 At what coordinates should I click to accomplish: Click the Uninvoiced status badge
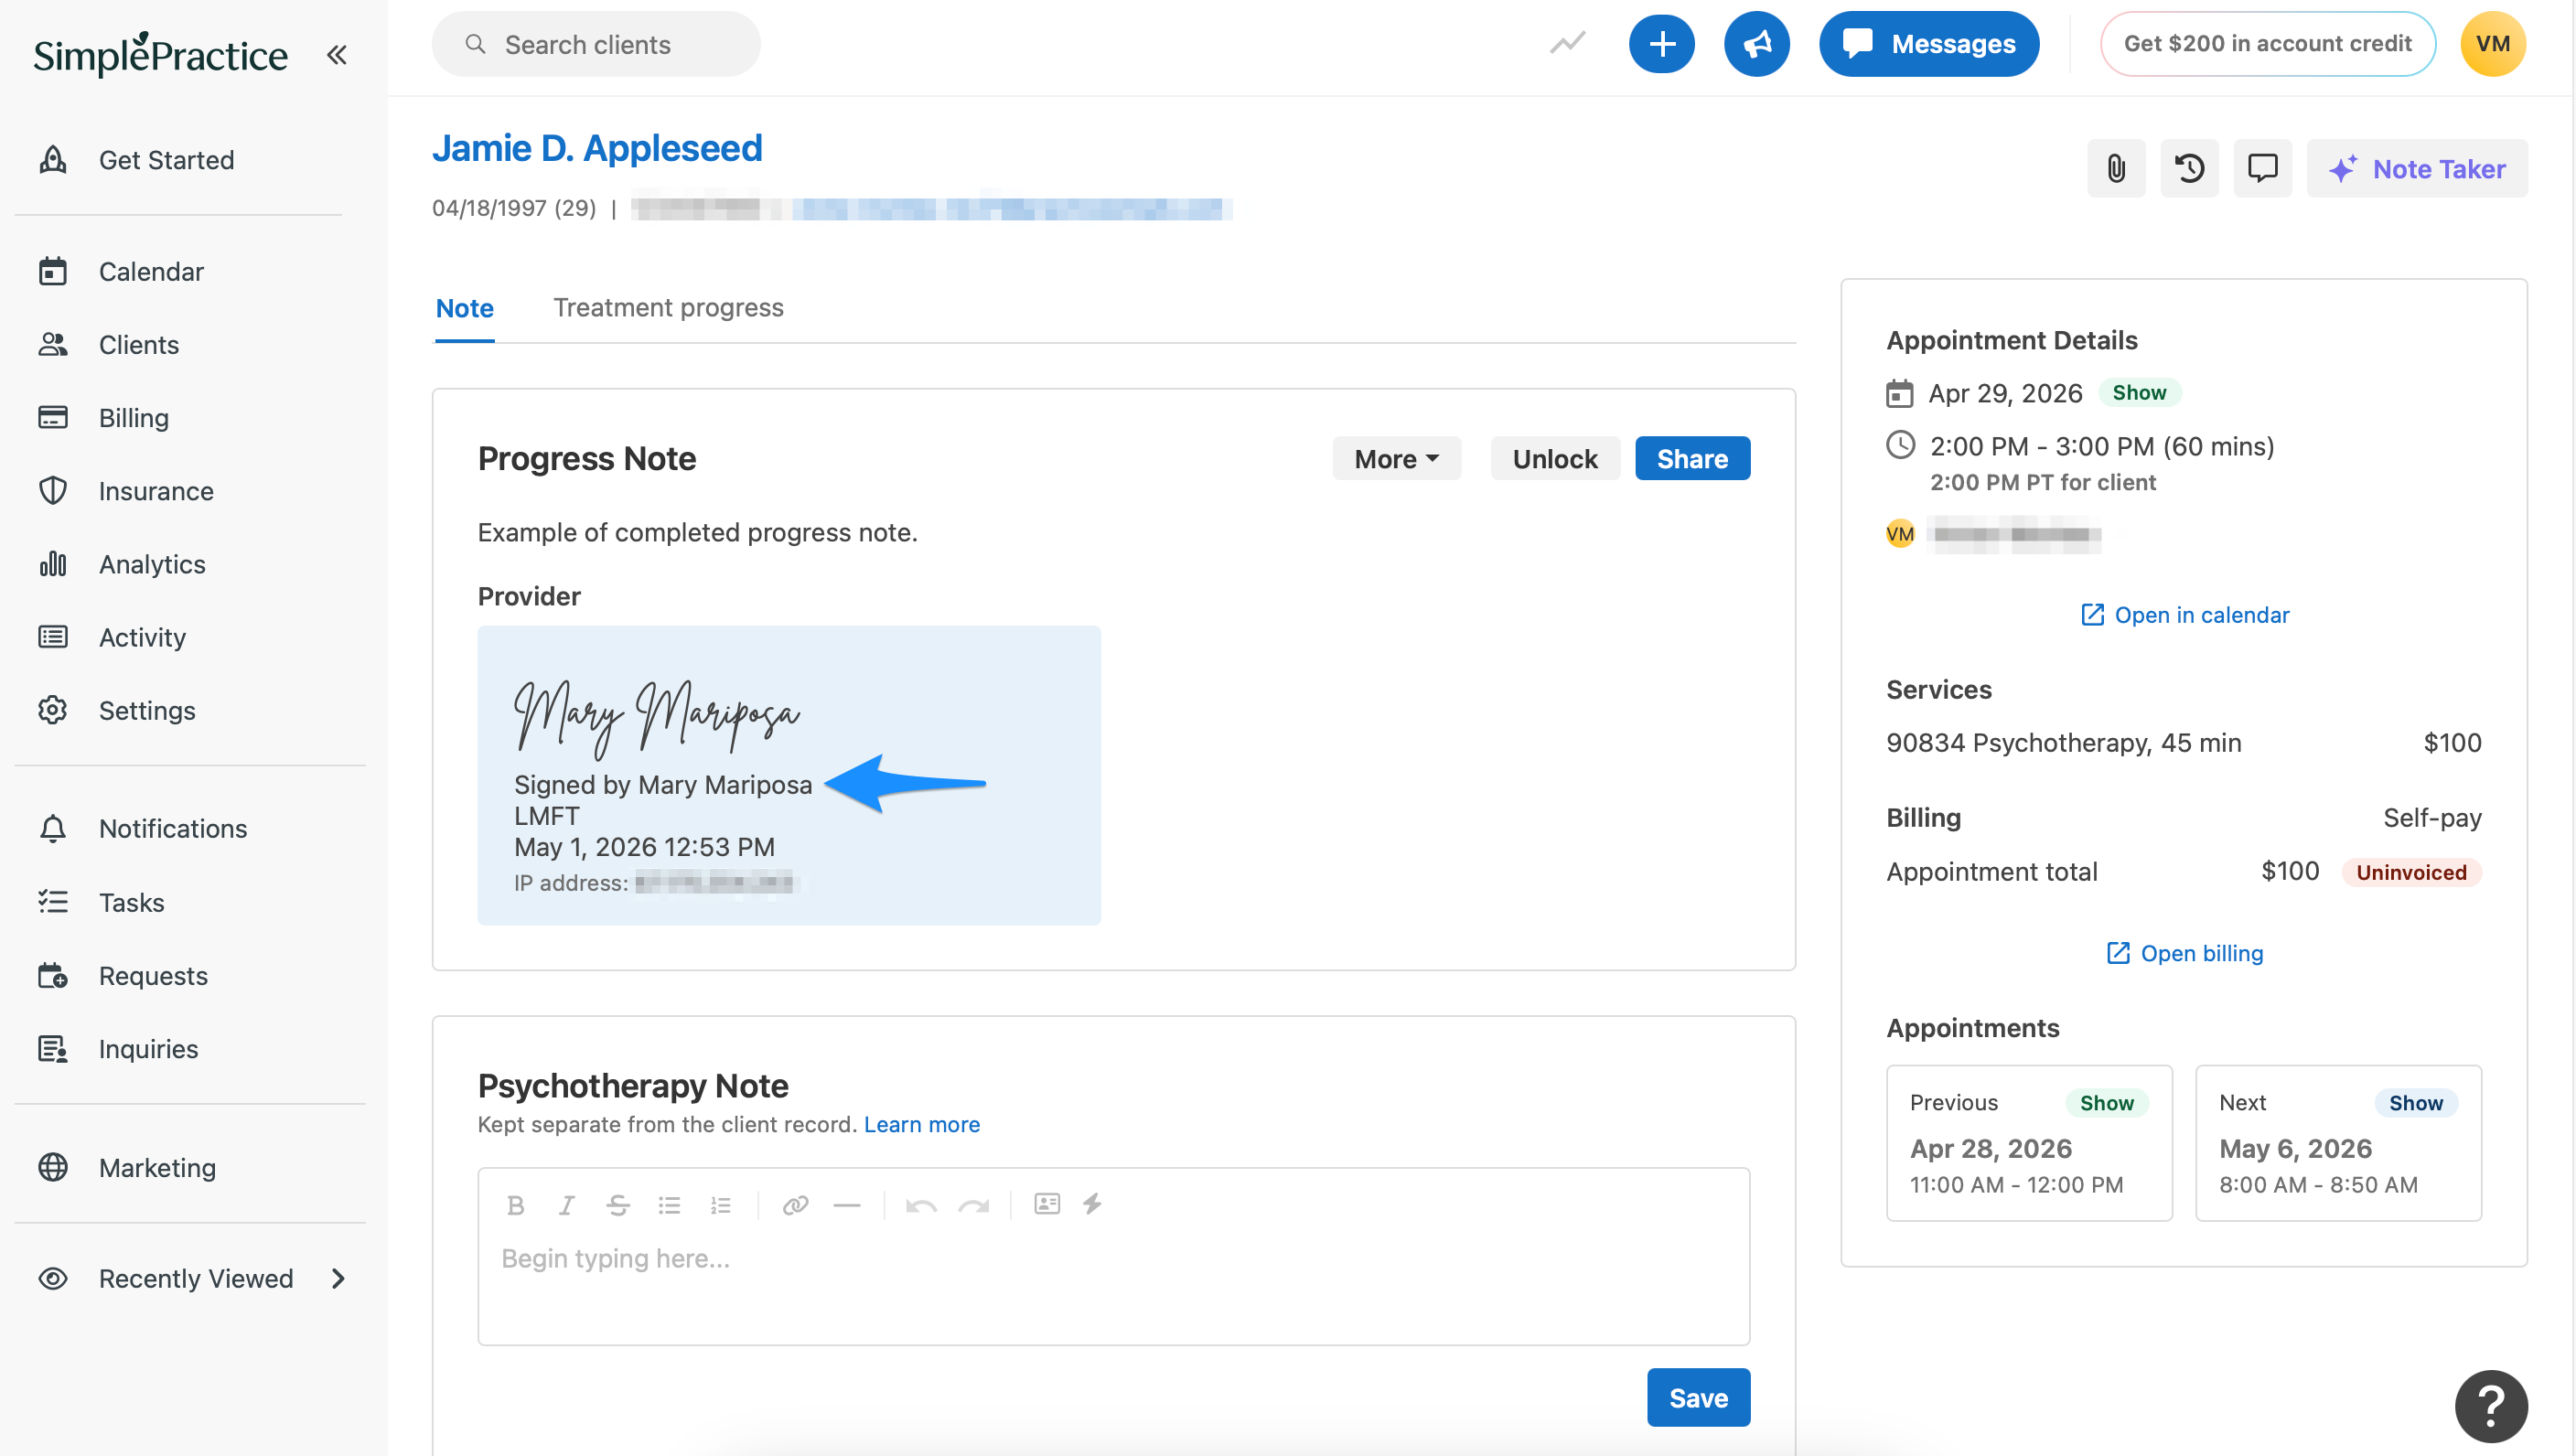[2410, 872]
